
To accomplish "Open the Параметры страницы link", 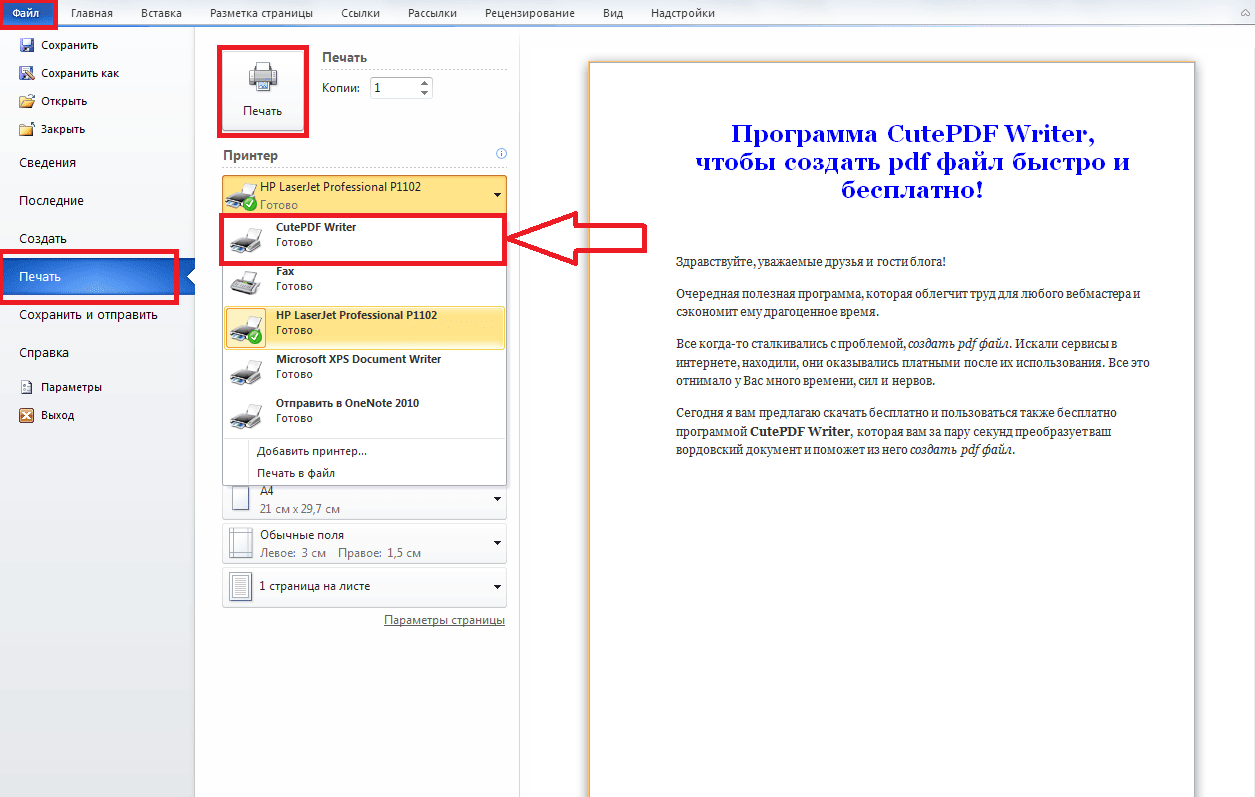I will pyautogui.click(x=444, y=620).
